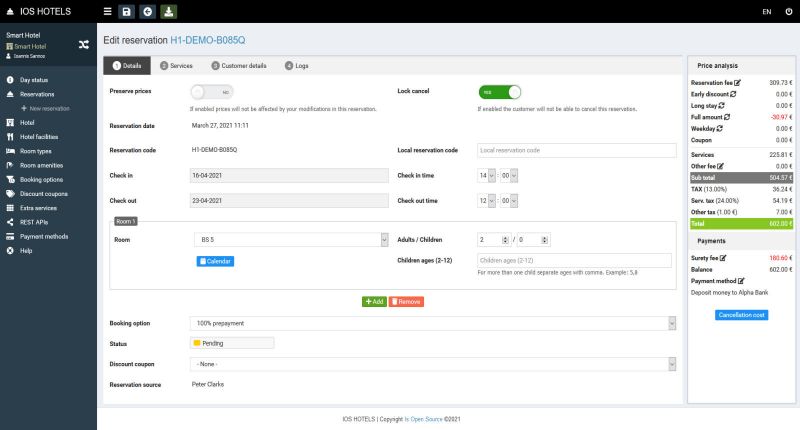
Task: Click the green download icon
Action: [169, 11]
